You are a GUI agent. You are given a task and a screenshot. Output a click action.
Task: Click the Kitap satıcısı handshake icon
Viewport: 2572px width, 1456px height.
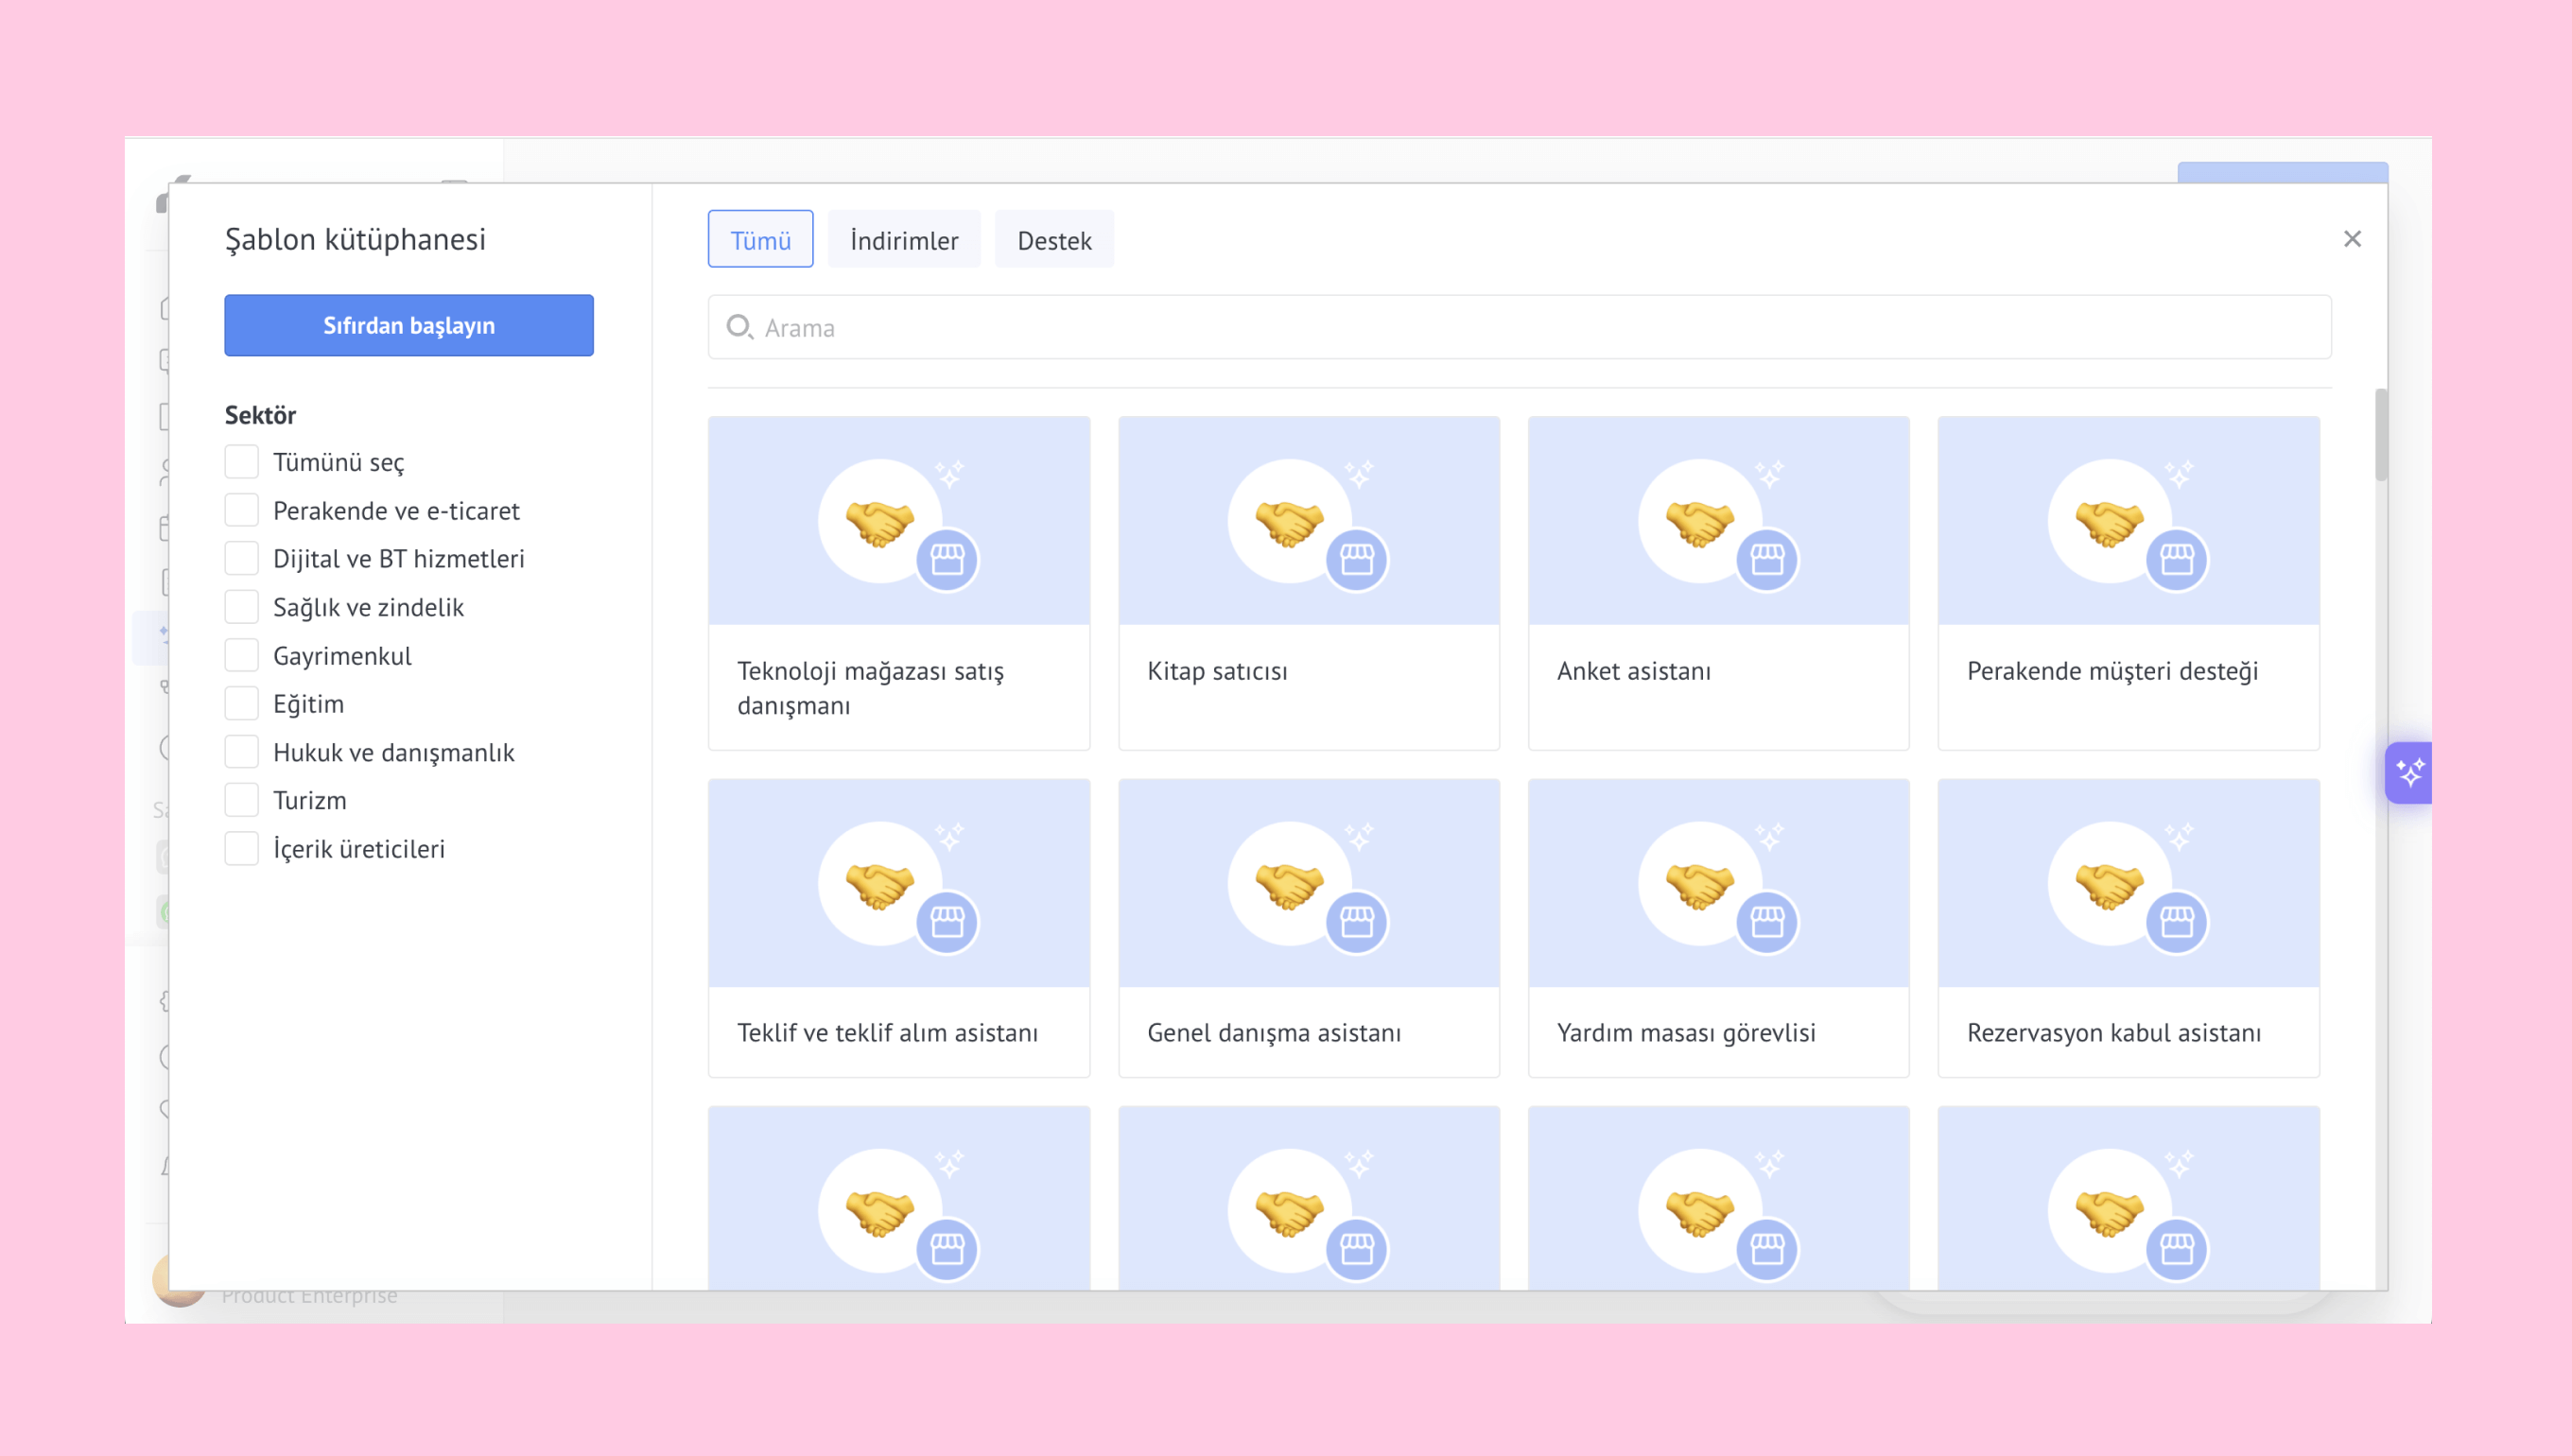point(1288,522)
